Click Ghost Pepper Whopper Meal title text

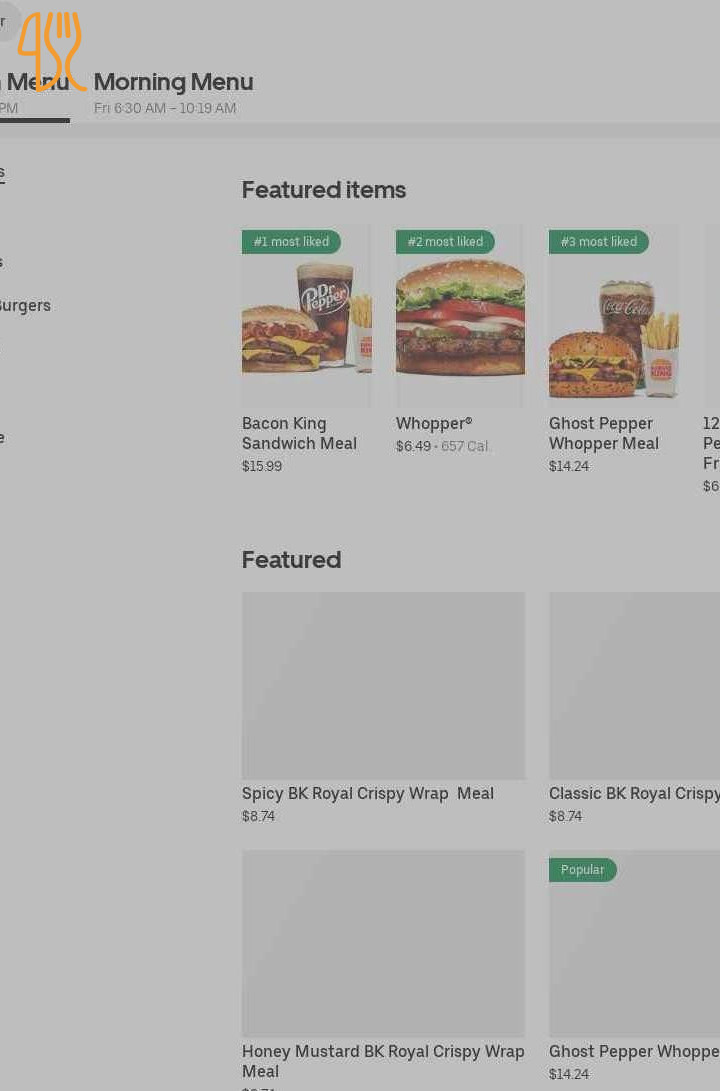(604, 433)
